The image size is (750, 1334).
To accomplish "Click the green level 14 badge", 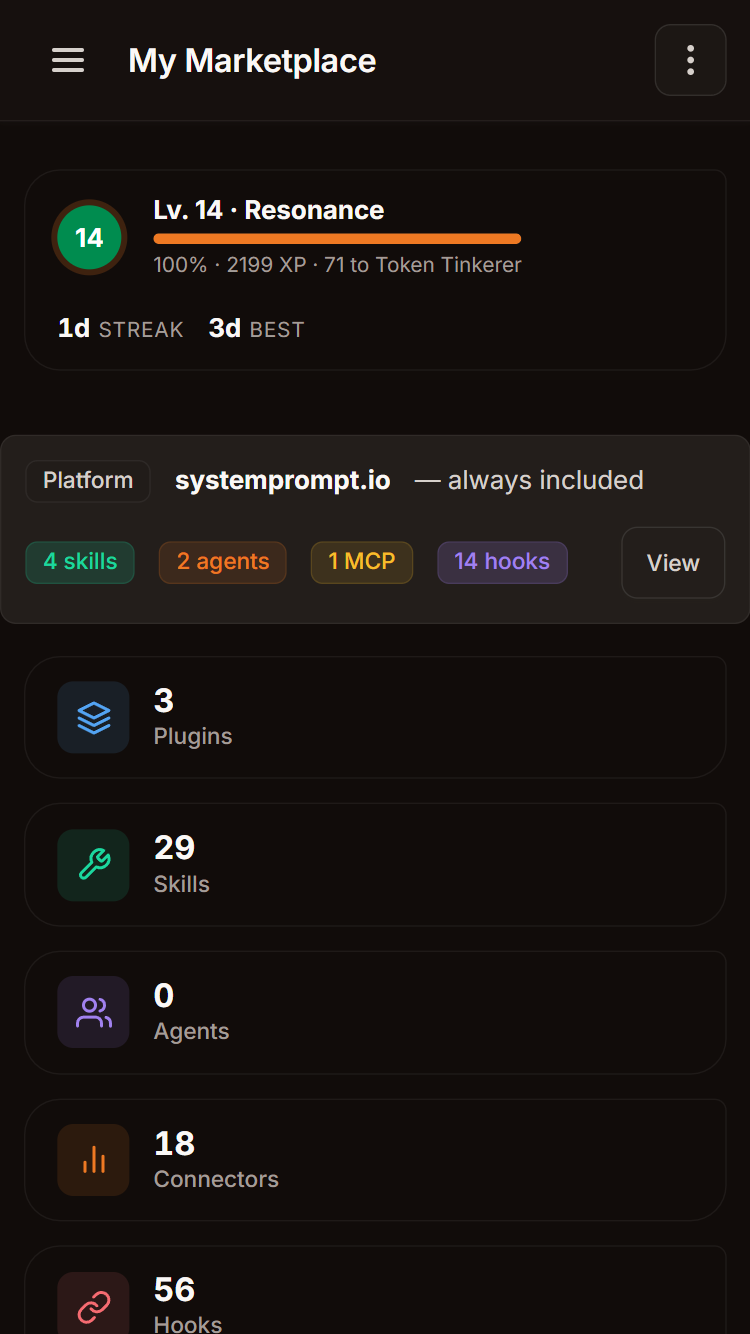I will coord(89,237).
